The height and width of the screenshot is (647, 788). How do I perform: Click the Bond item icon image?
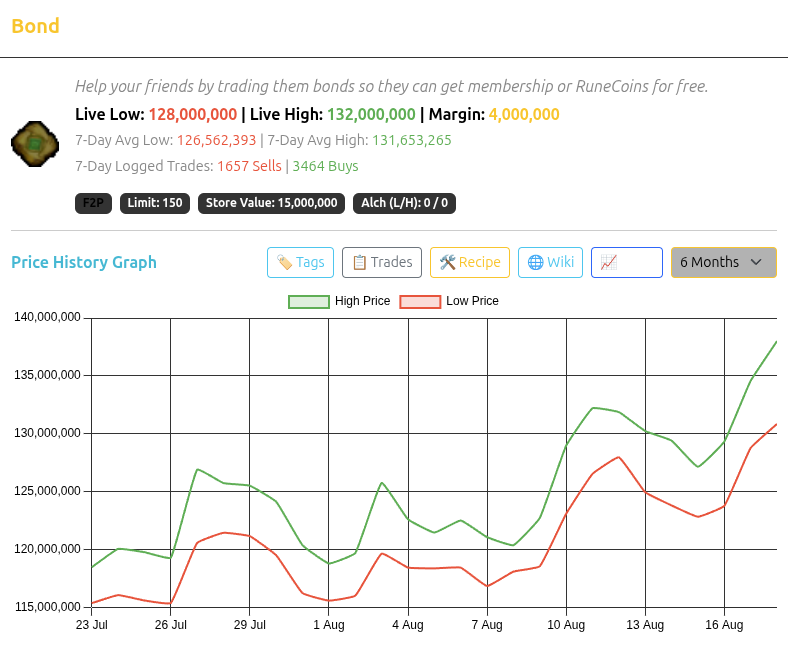(35, 144)
